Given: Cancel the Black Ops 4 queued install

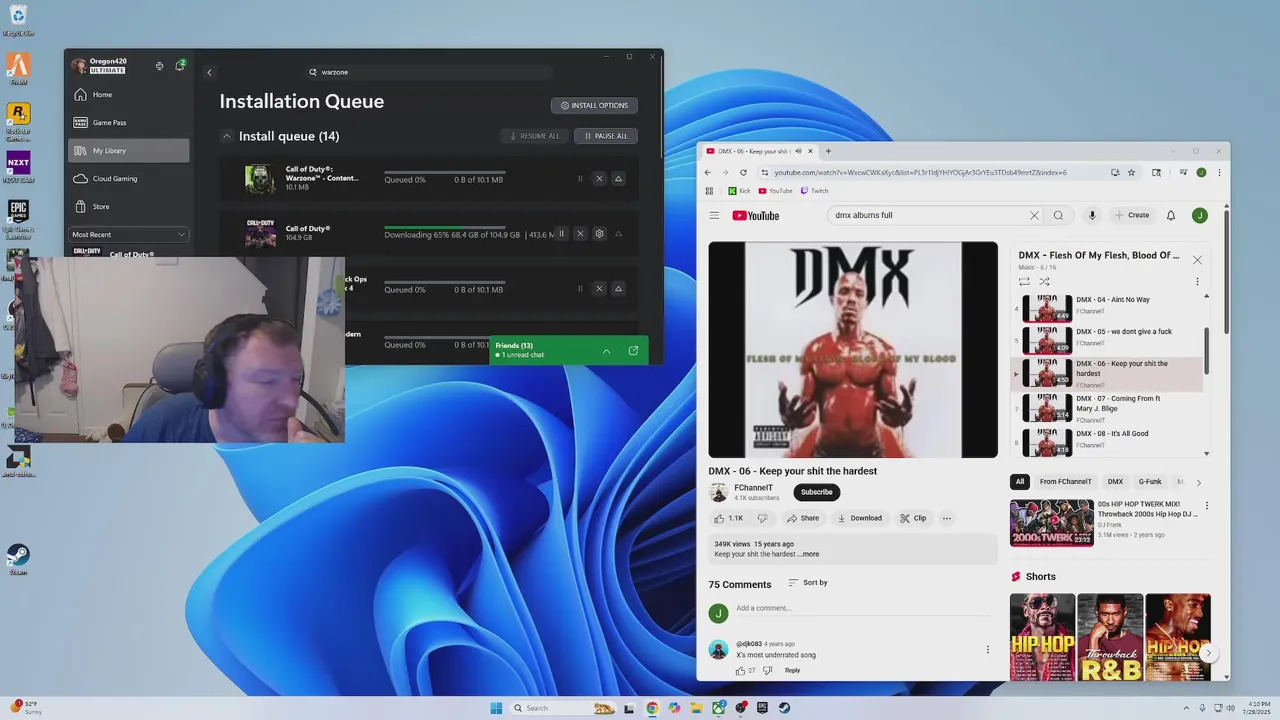Looking at the screenshot, I should point(599,289).
